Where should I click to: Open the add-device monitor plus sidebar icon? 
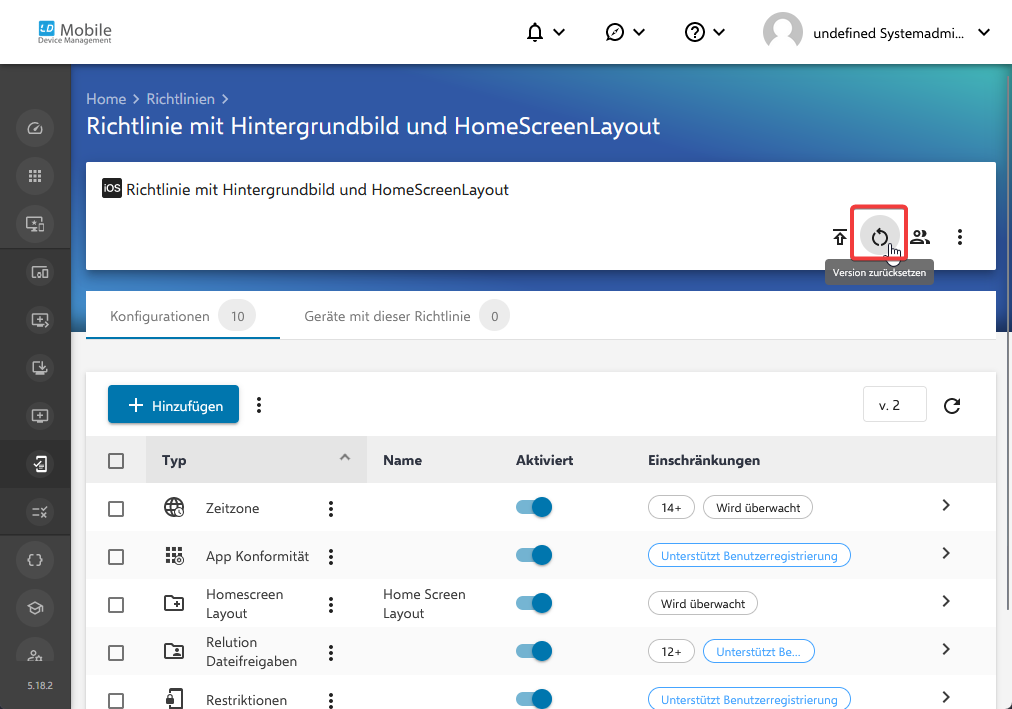pos(39,415)
